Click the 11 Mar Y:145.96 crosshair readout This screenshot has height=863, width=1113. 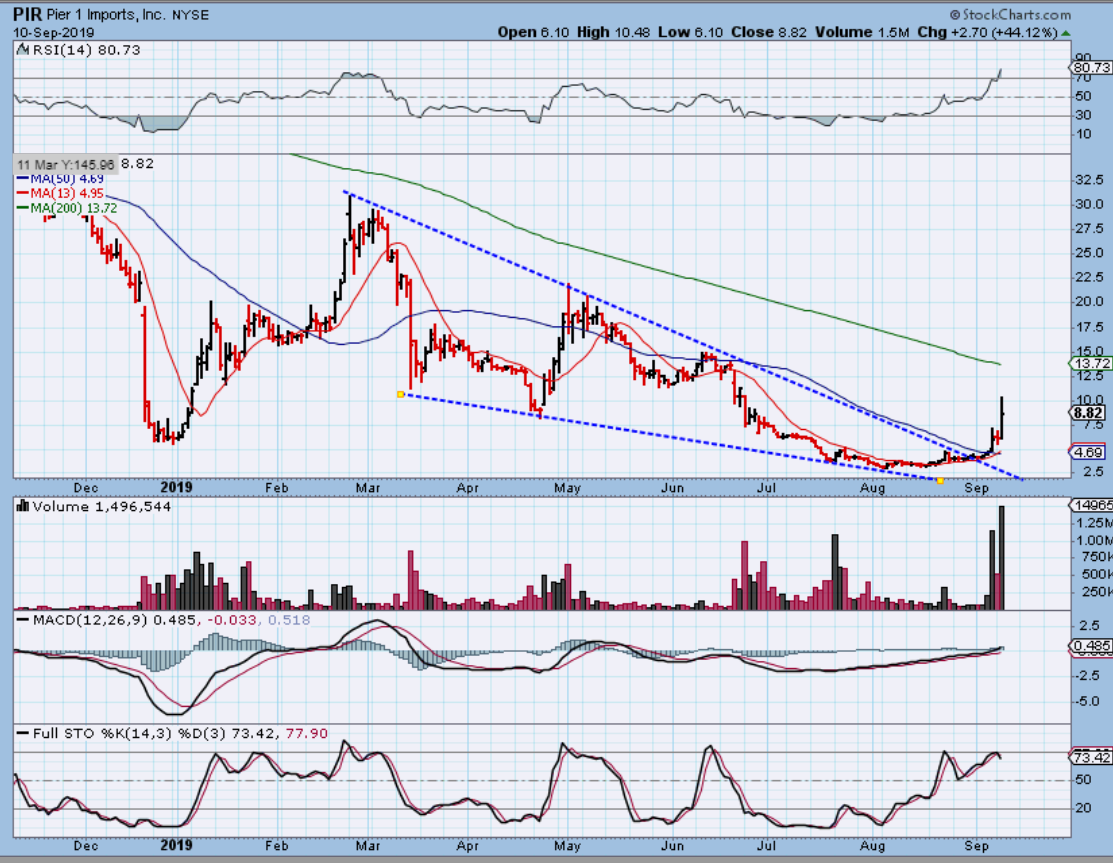[x=66, y=164]
